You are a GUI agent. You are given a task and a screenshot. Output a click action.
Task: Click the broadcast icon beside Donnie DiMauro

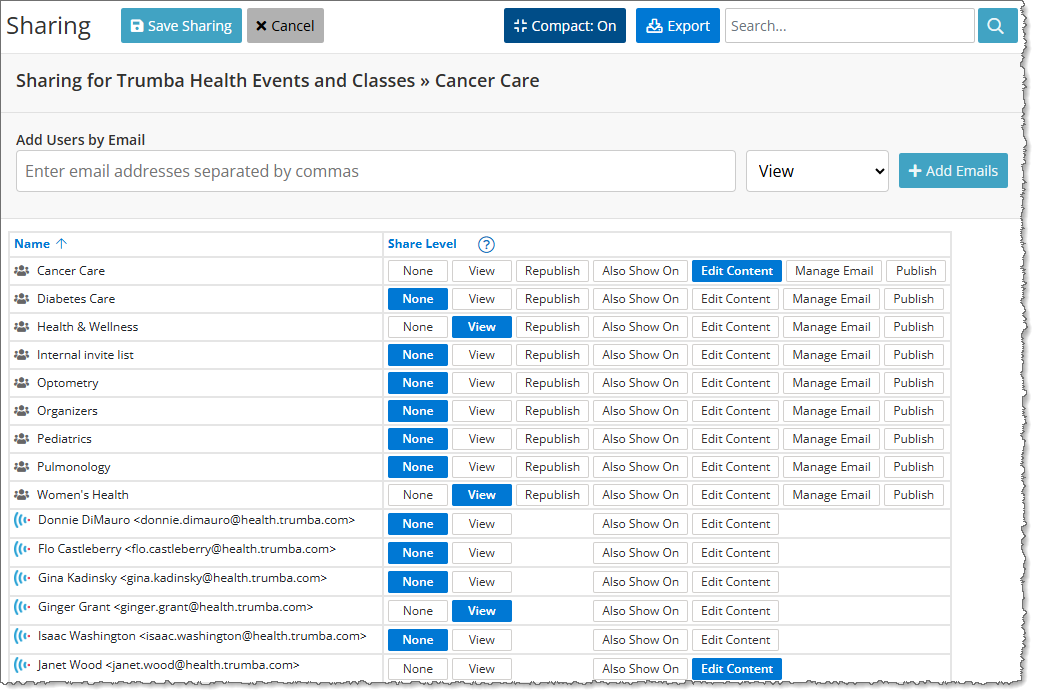[x=22, y=524]
